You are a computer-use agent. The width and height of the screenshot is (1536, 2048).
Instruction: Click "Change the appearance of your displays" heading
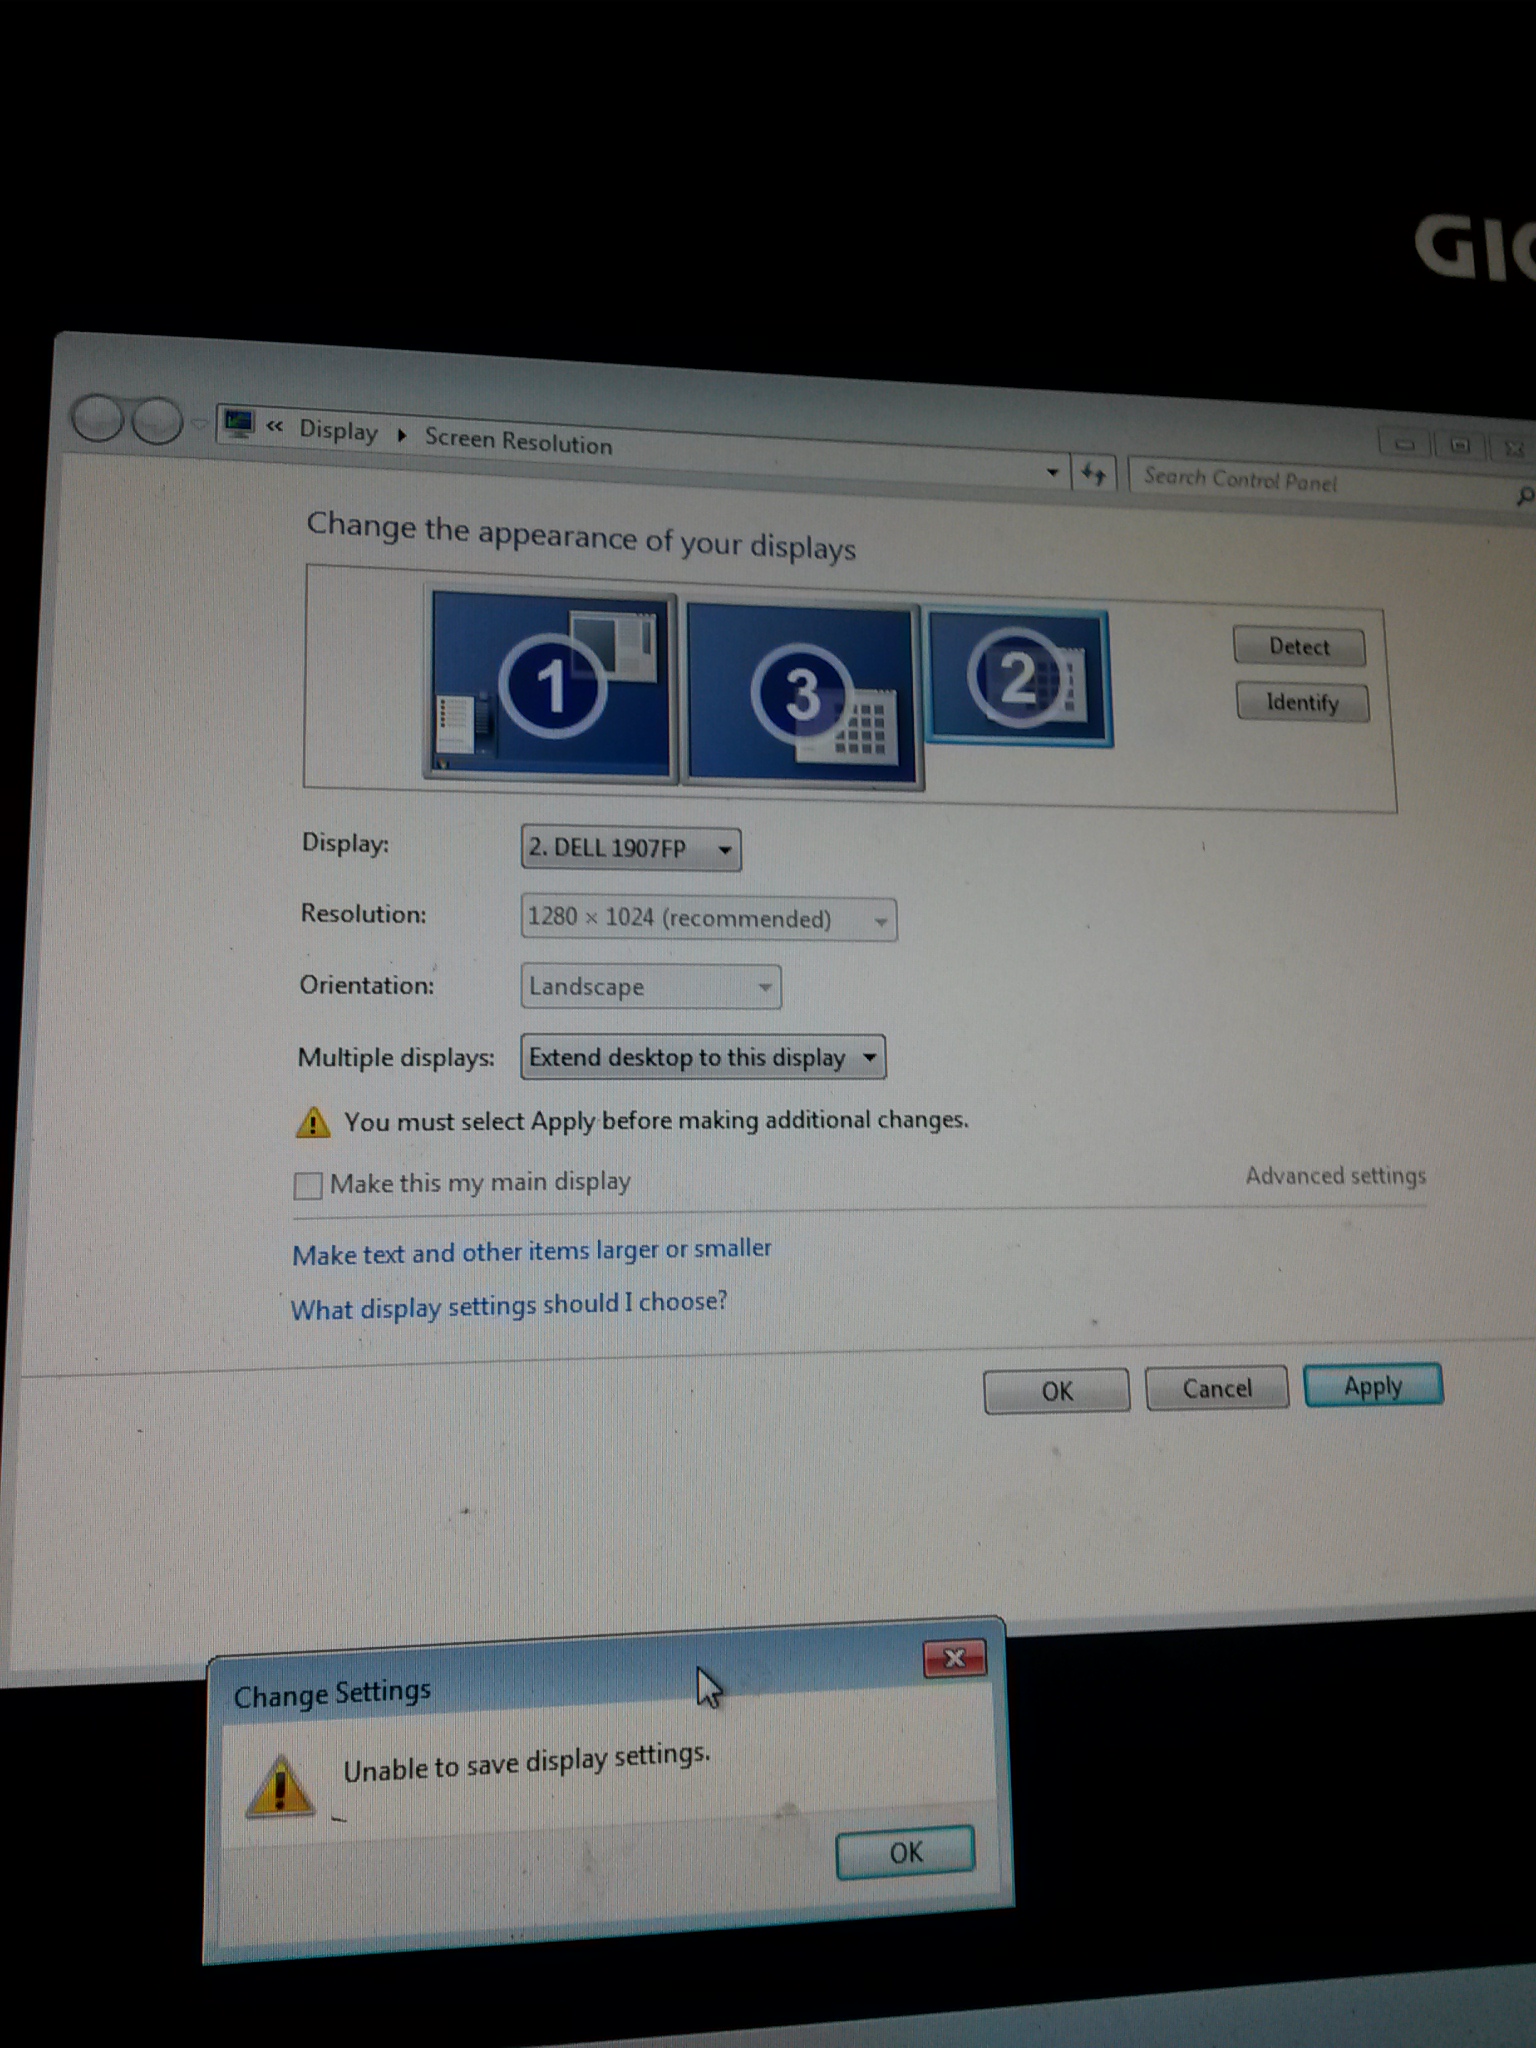tap(581, 535)
